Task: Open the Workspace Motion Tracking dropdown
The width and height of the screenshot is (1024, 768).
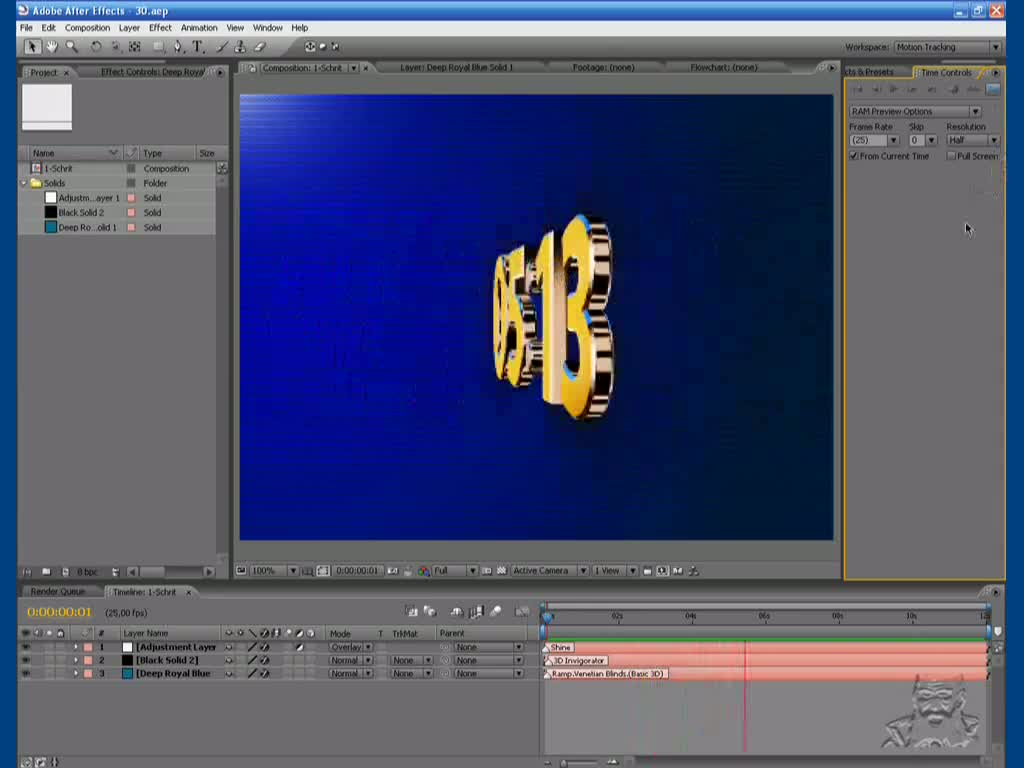Action: 946,47
